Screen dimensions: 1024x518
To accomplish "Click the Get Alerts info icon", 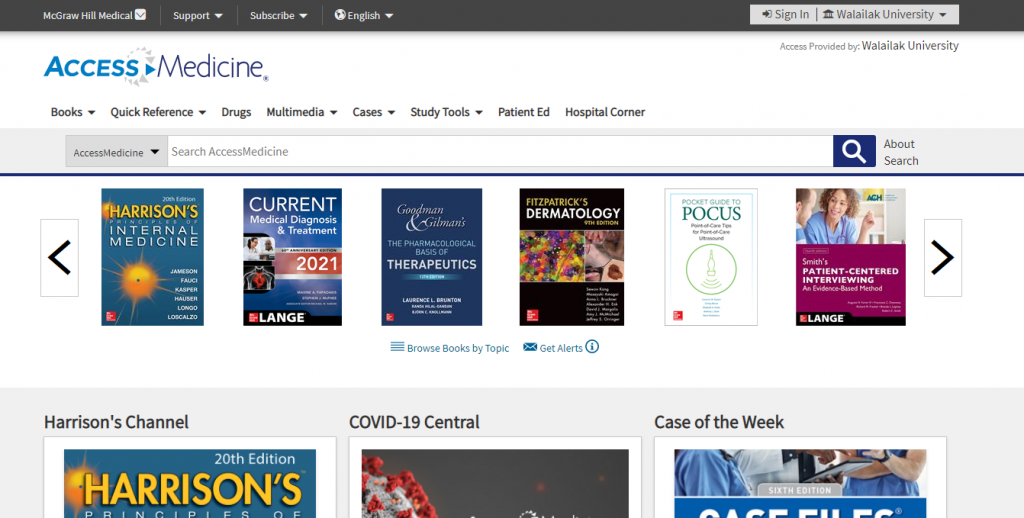I will pos(592,347).
